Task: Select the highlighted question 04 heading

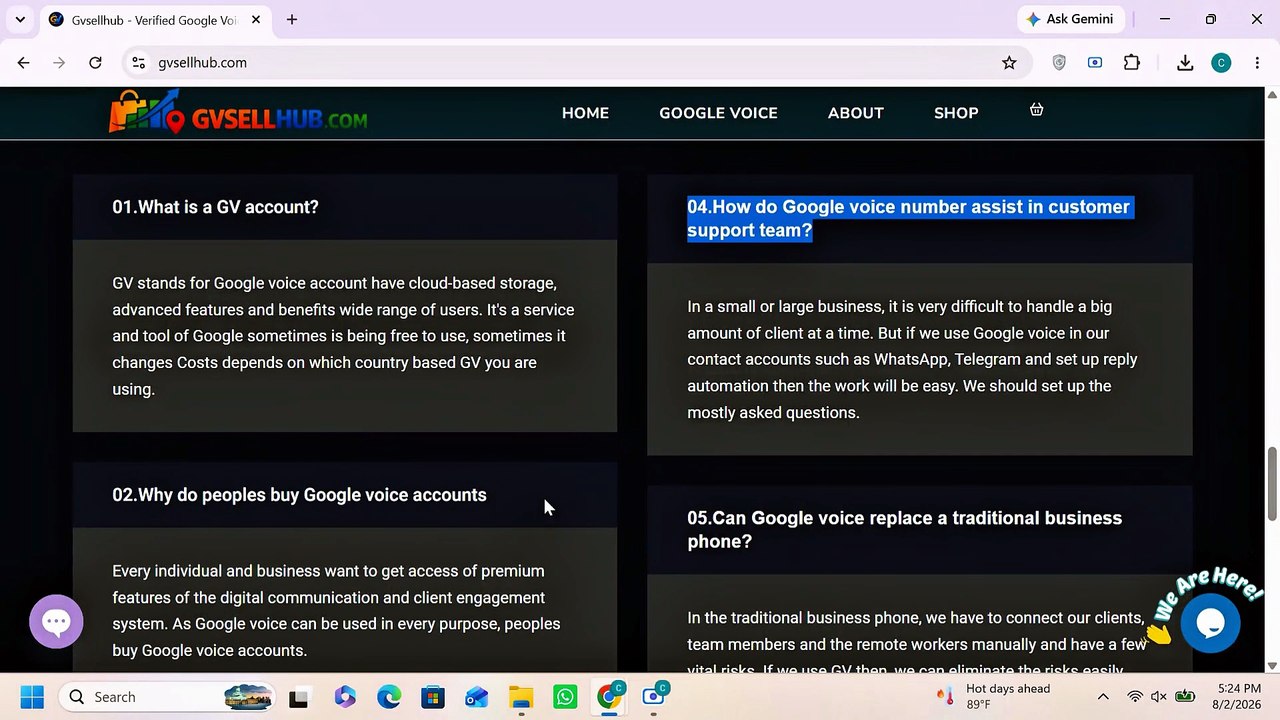Action: click(909, 218)
